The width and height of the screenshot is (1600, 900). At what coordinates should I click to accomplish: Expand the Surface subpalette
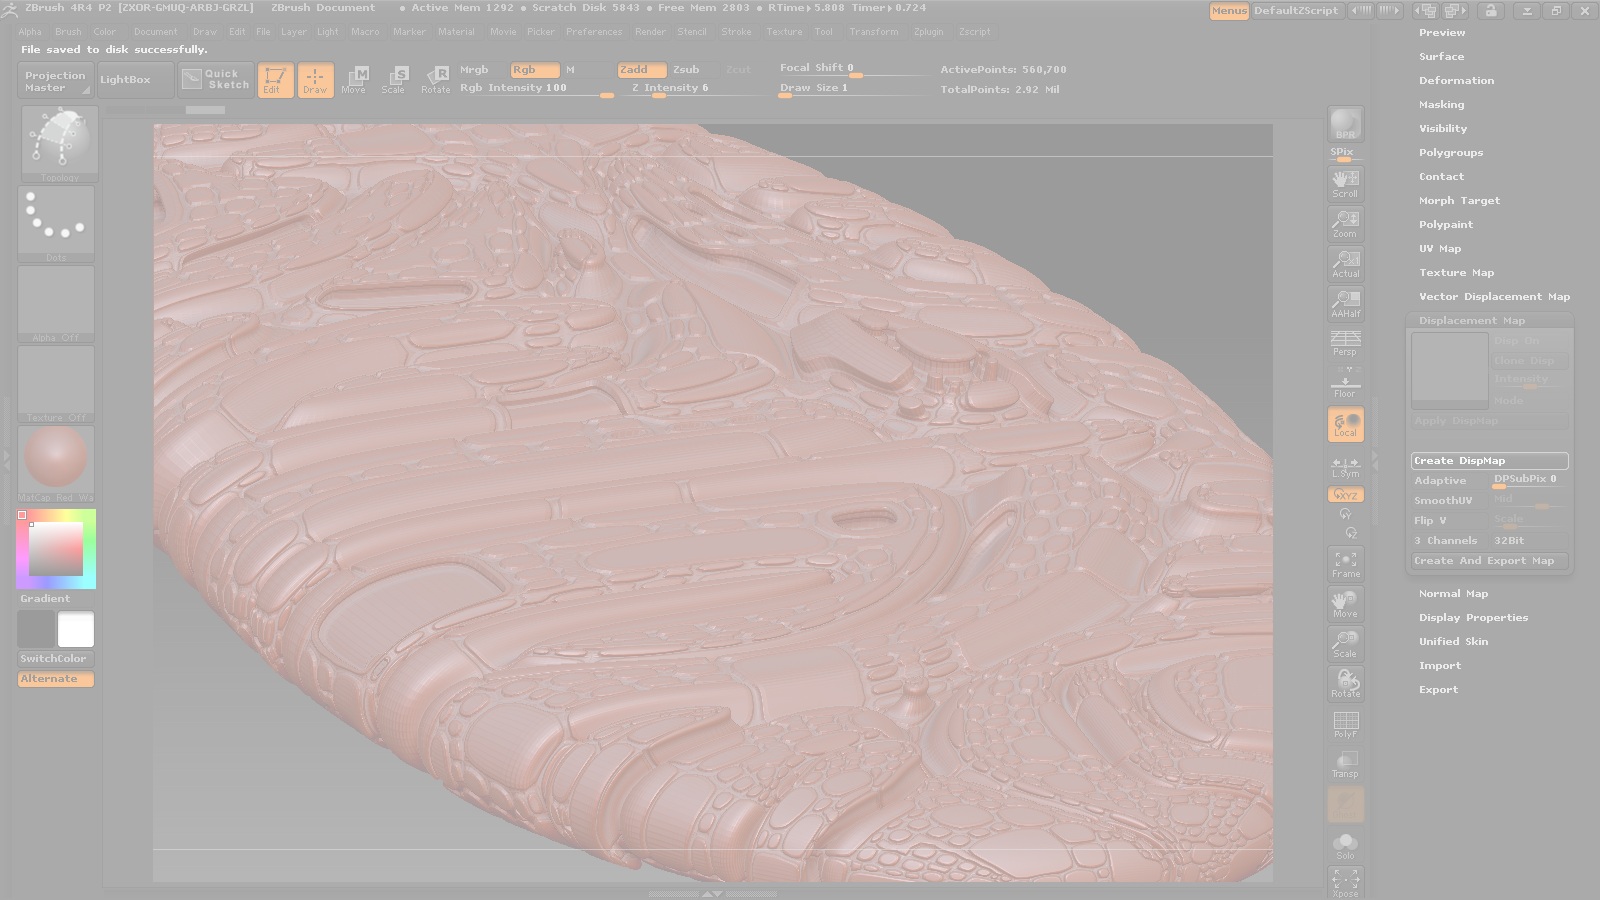1441,57
